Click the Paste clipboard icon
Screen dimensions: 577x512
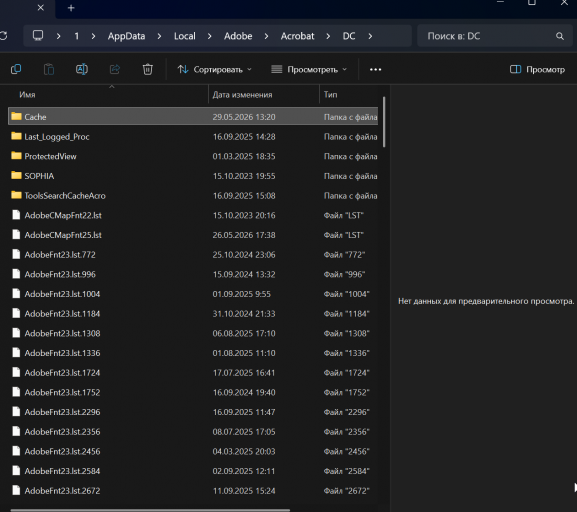(49, 69)
